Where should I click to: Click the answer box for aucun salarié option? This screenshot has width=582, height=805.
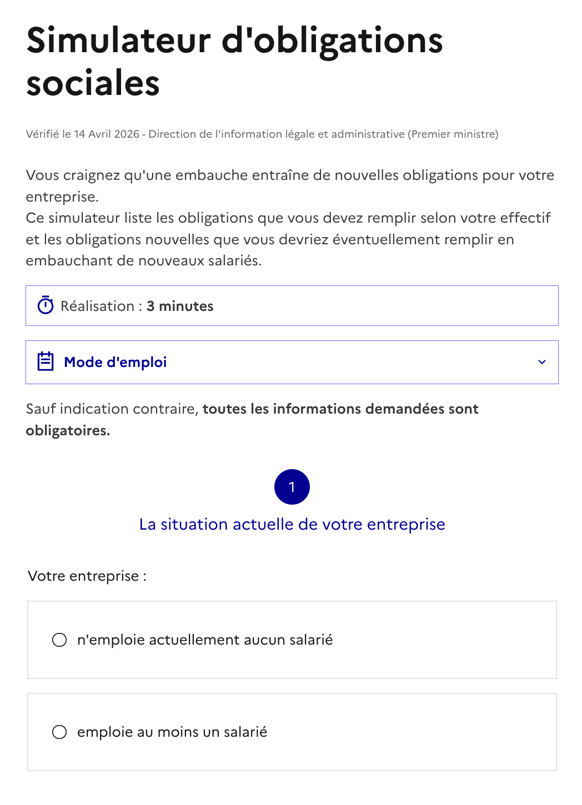(291, 641)
